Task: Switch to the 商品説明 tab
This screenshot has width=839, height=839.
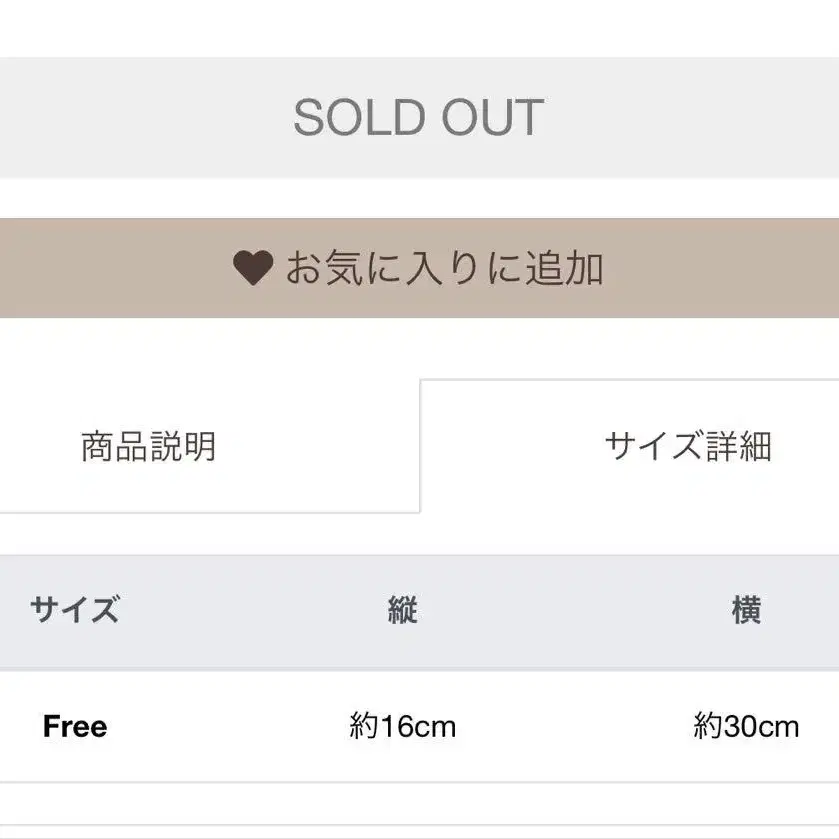Action: tap(148, 446)
